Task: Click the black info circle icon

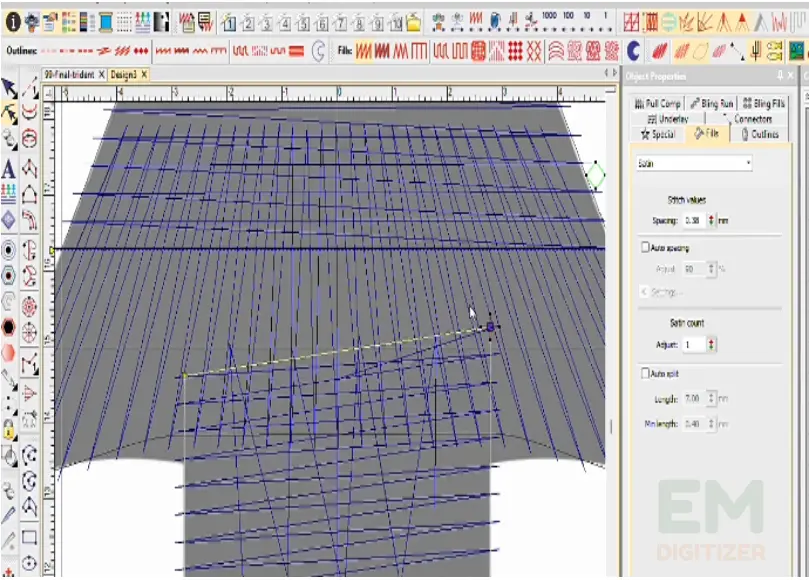Action: click(12, 22)
